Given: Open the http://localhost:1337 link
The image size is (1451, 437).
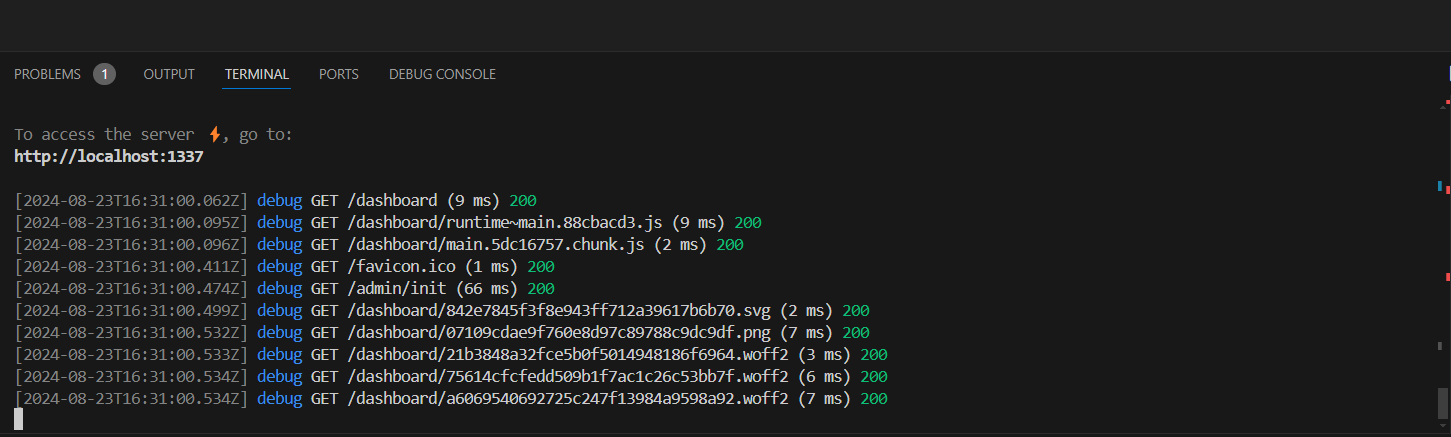Looking at the screenshot, I should [109, 156].
